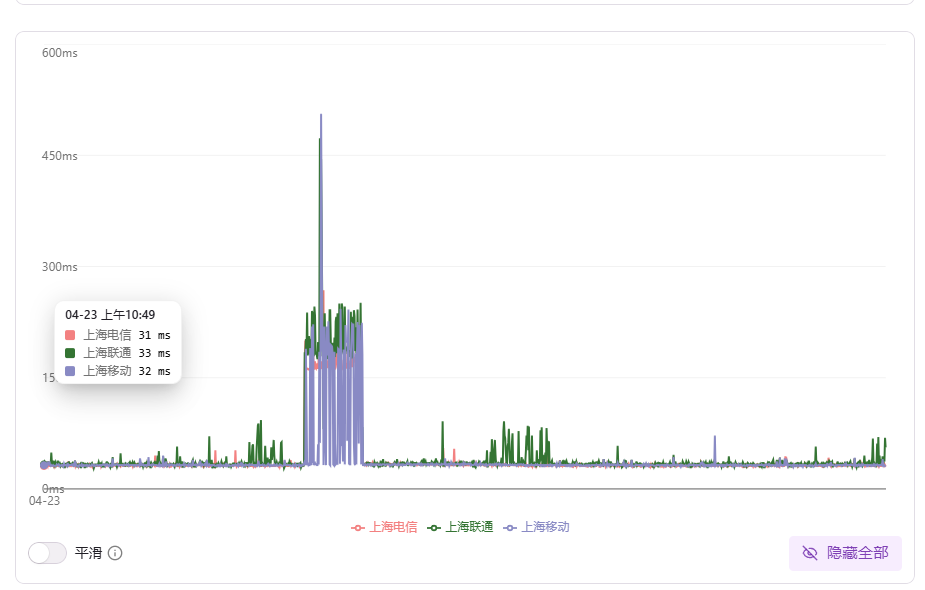The height and width of the screenshot is (590, 925).
Task: Click the 32 ms value in tooltip
Action: 155,371
